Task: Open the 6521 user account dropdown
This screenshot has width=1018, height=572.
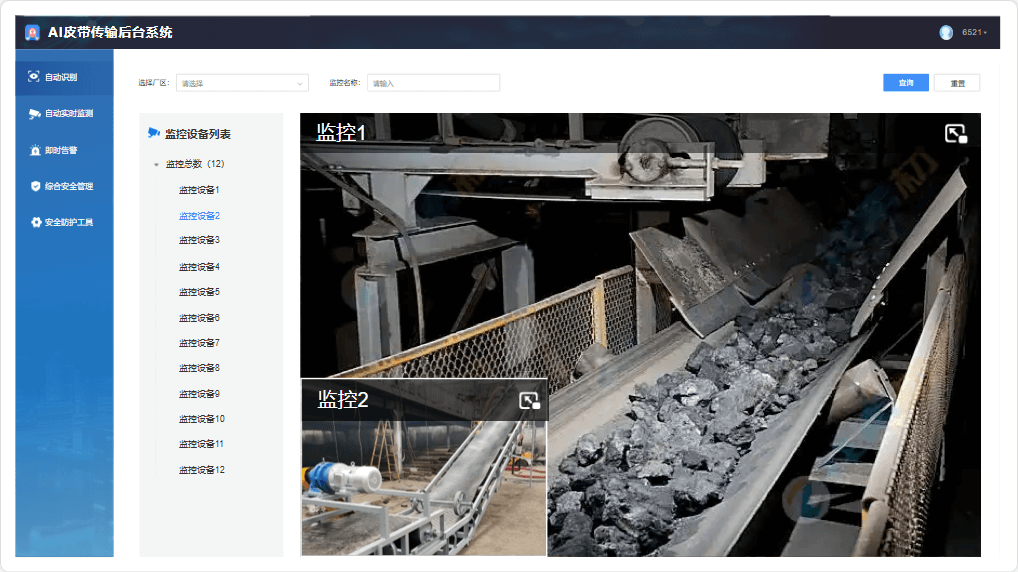Action: coord(974,32)
